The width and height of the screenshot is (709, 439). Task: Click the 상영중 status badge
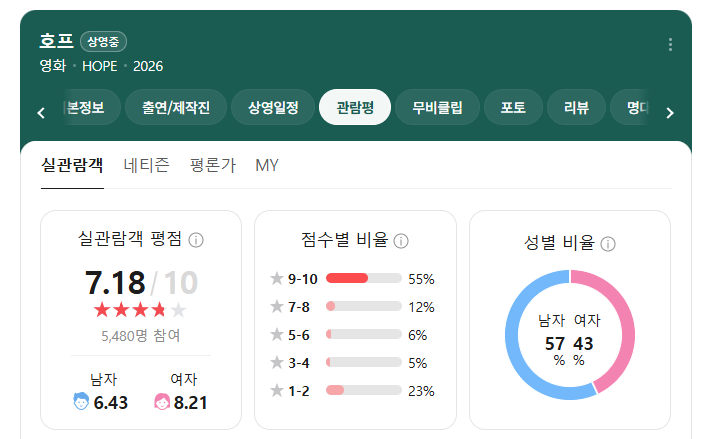(104, 42)
